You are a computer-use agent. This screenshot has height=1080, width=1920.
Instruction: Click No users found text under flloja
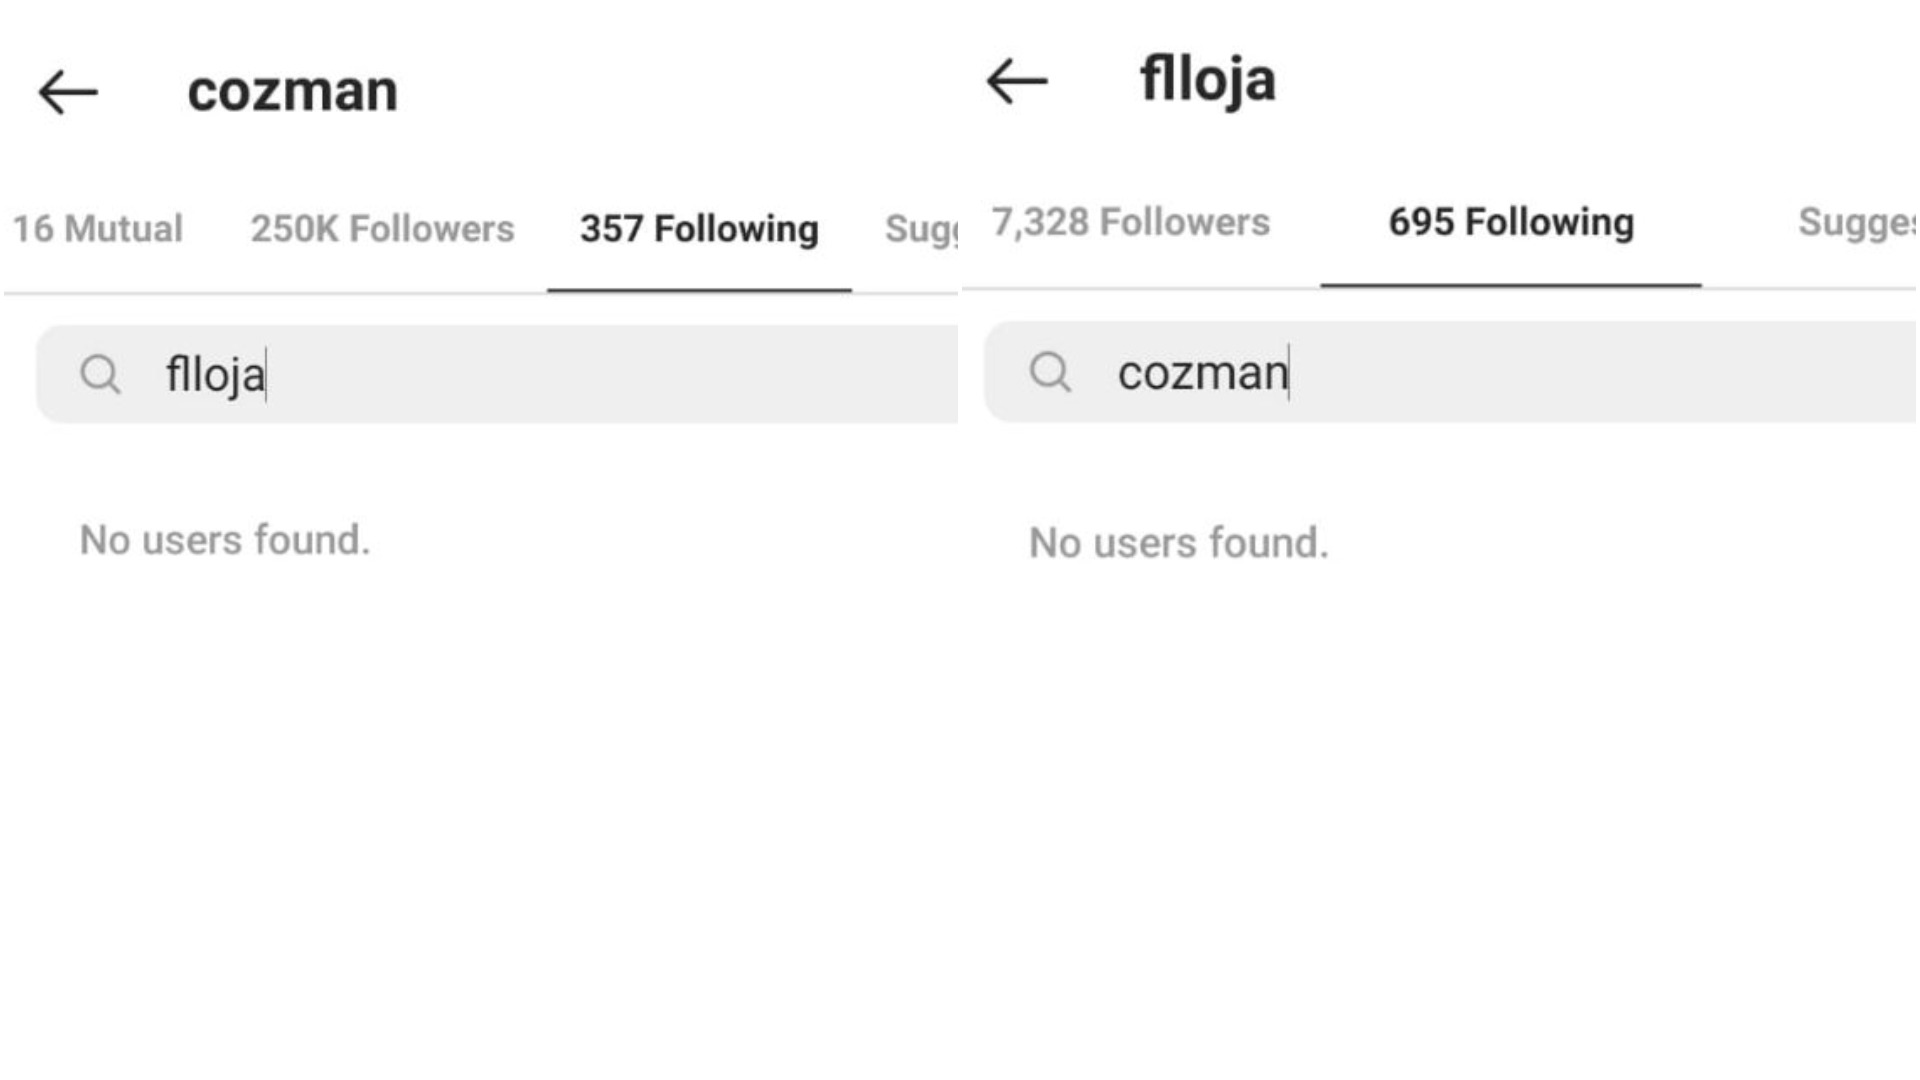(1179, 543)
